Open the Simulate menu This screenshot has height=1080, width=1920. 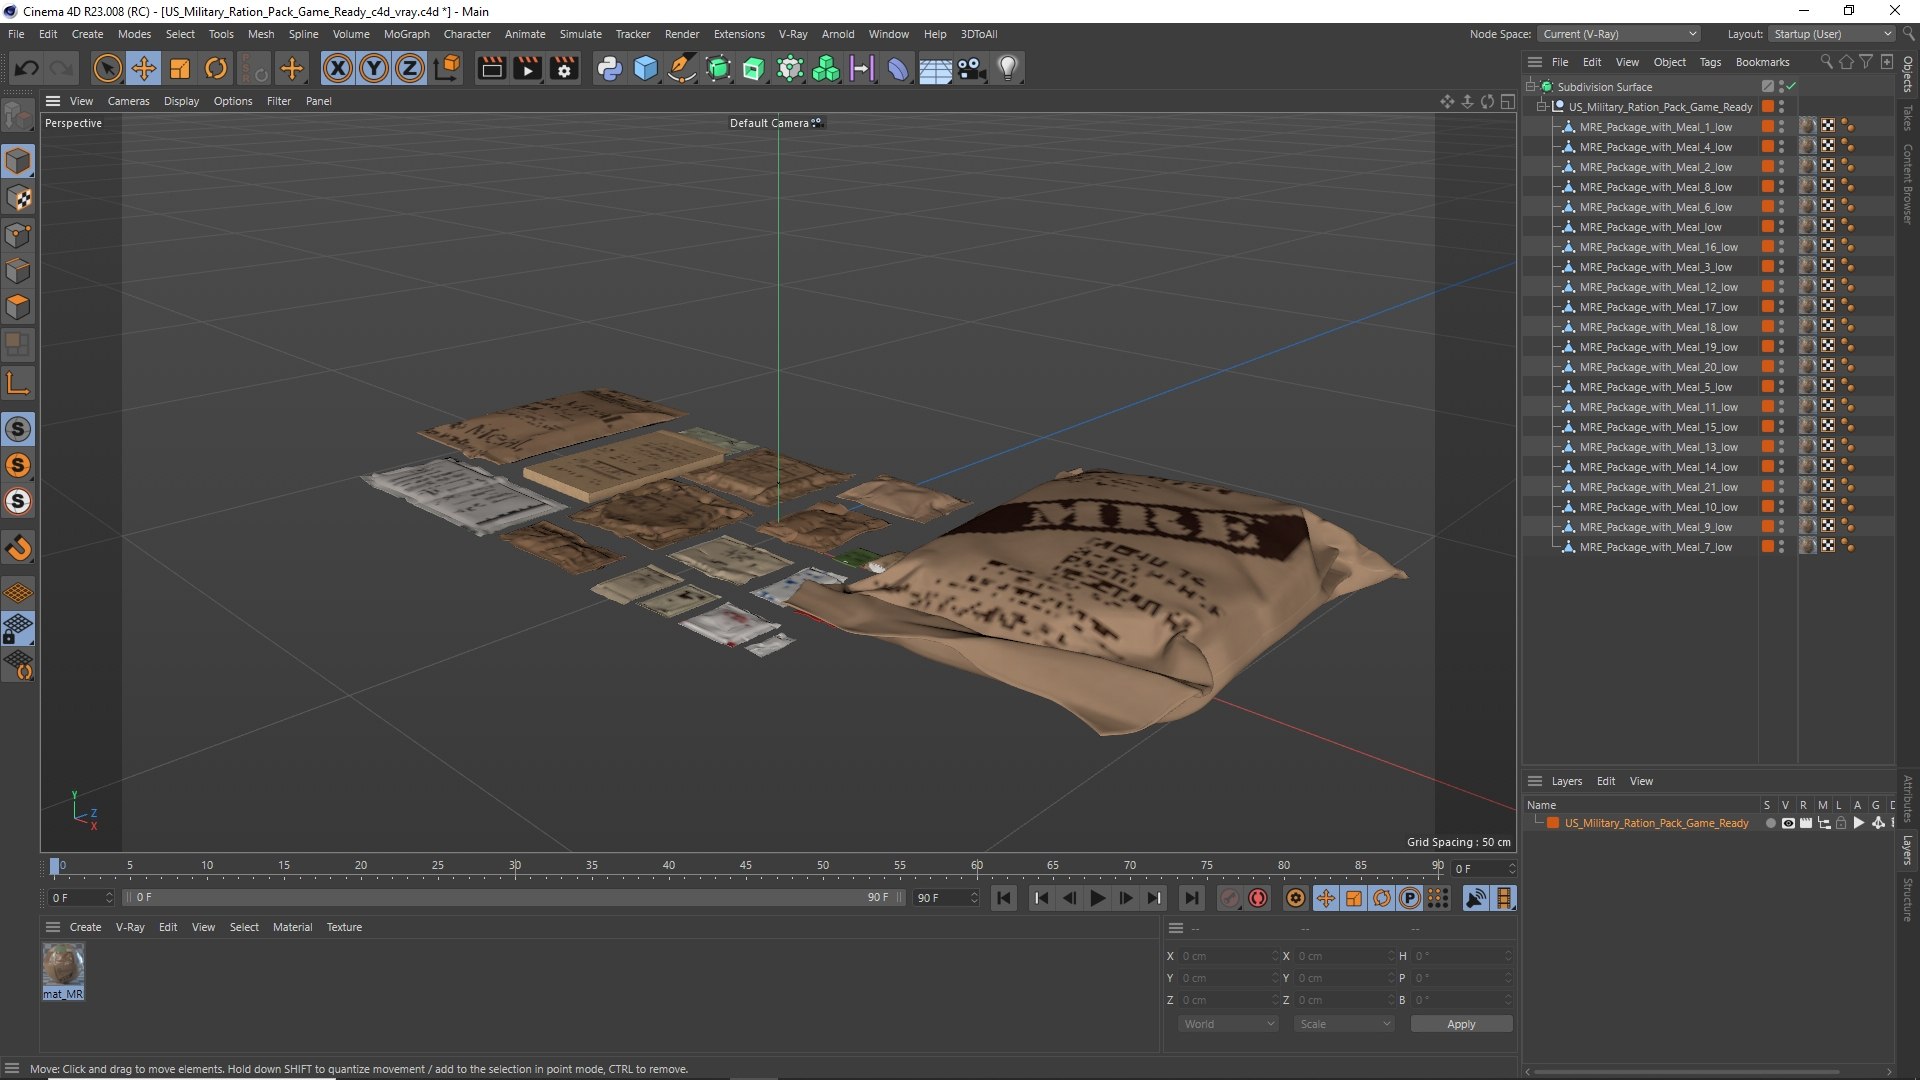pos(580,34)
